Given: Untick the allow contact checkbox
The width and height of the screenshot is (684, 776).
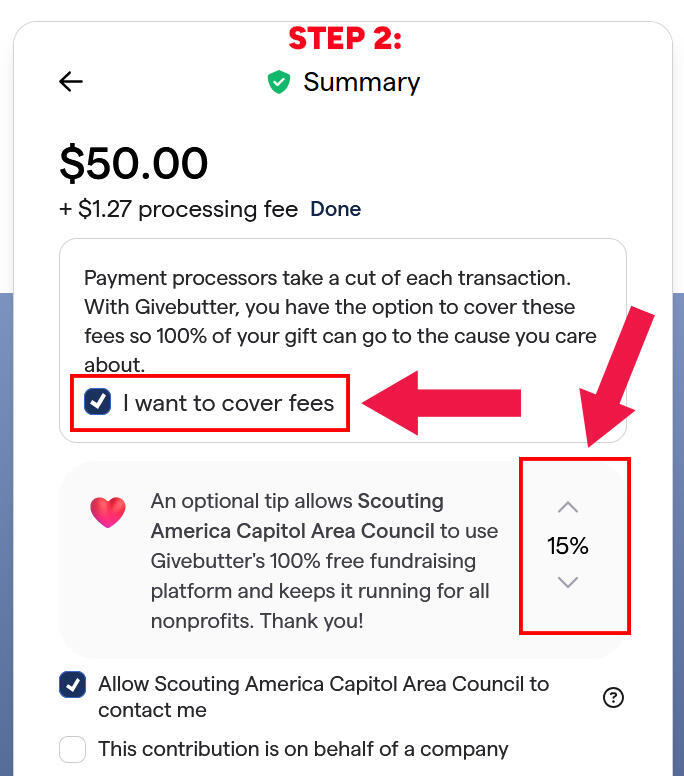Looking at the screenshot, I should [x=72, y=685].
